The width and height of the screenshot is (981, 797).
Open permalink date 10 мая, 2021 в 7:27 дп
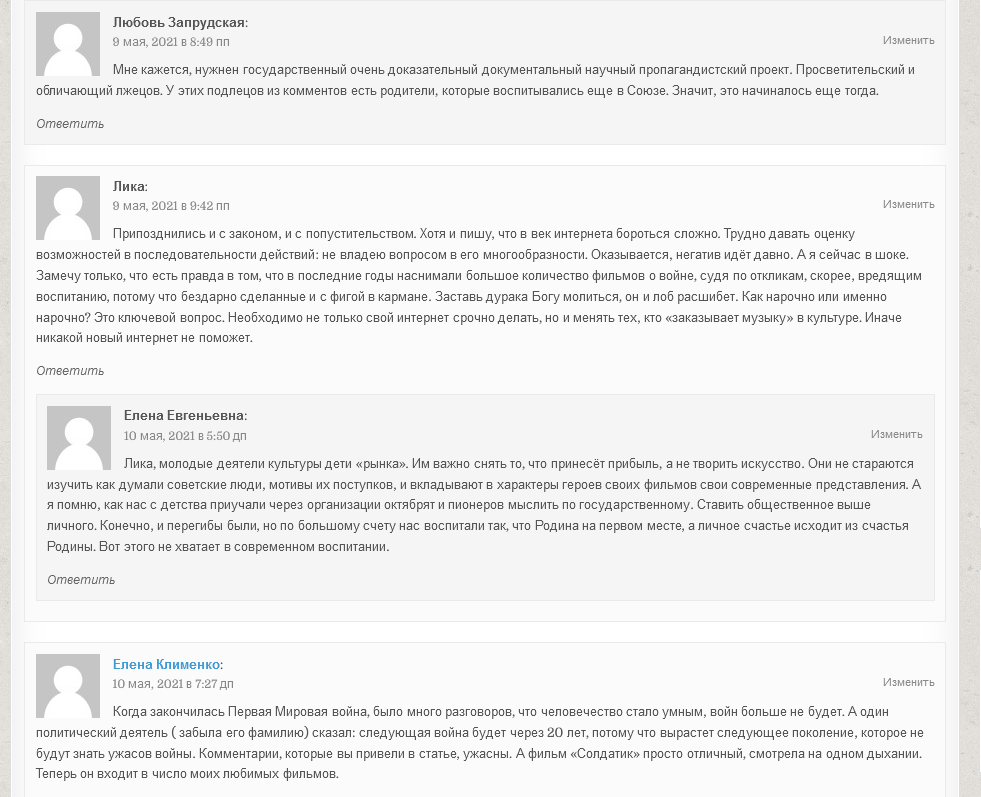(173, 684)
